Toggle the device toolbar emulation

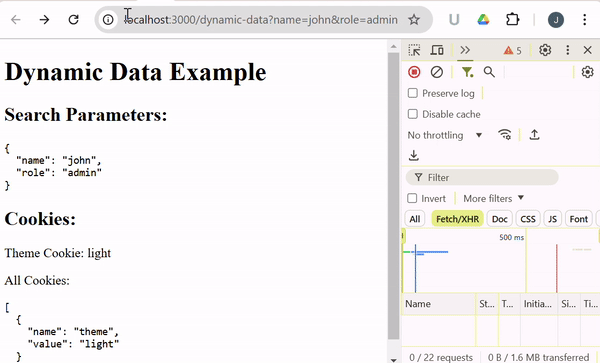click(x=437, y=50)
